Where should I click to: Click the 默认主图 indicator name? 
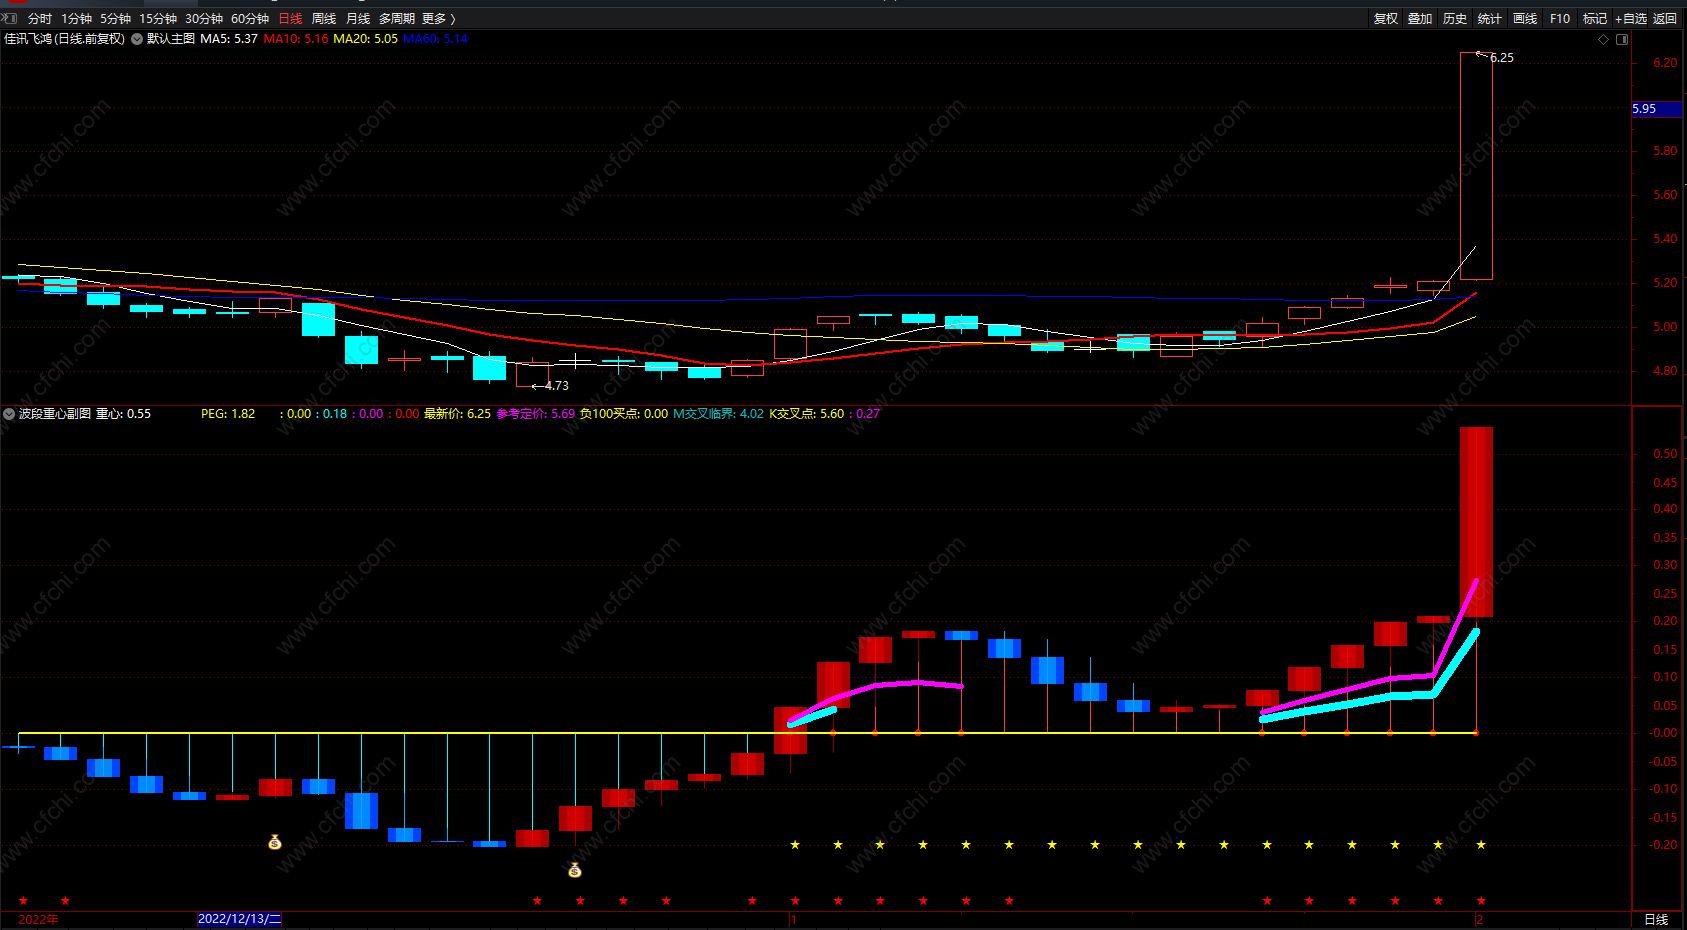[171, 39]
